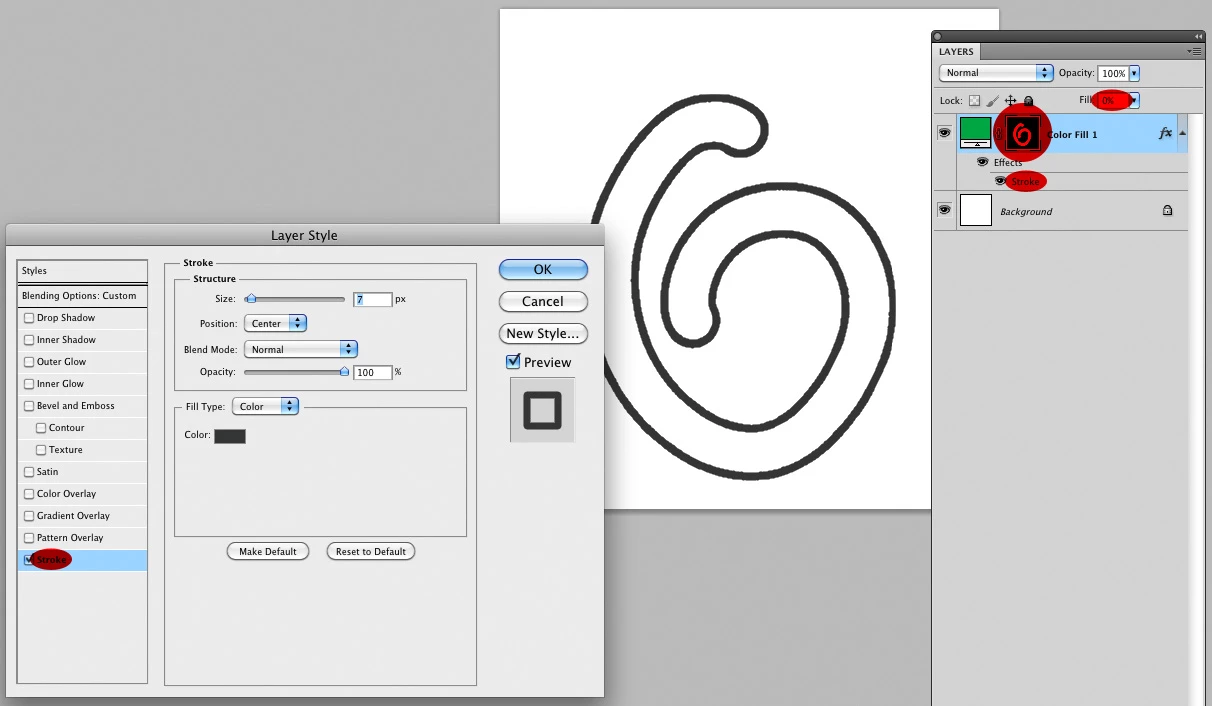
Task: Select the green Color Fill 1 layer thumbnail
Action: click(x=975, y=133)
